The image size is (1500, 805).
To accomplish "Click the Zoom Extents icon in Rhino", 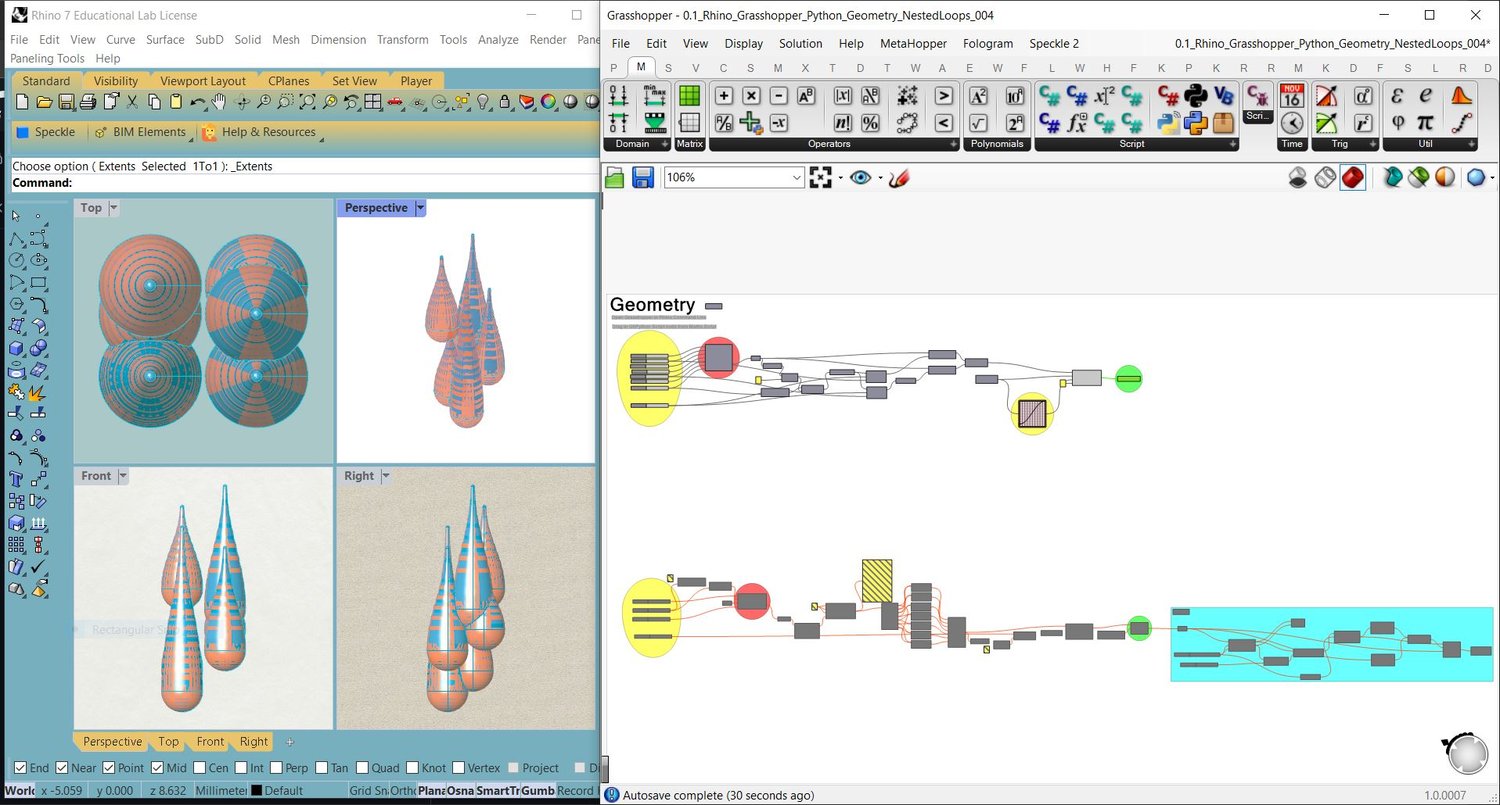I will (307, 102).
